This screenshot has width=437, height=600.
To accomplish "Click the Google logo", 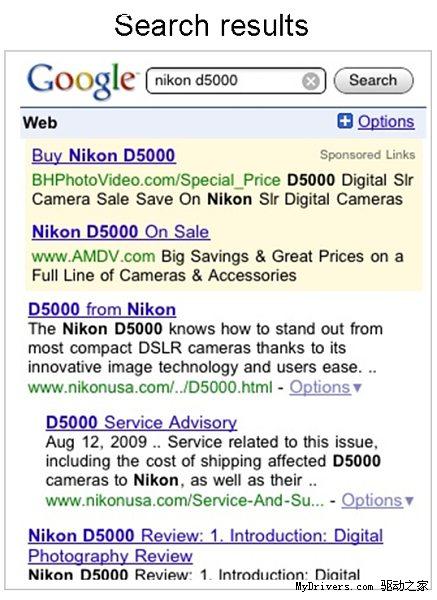I will (81, 81).
